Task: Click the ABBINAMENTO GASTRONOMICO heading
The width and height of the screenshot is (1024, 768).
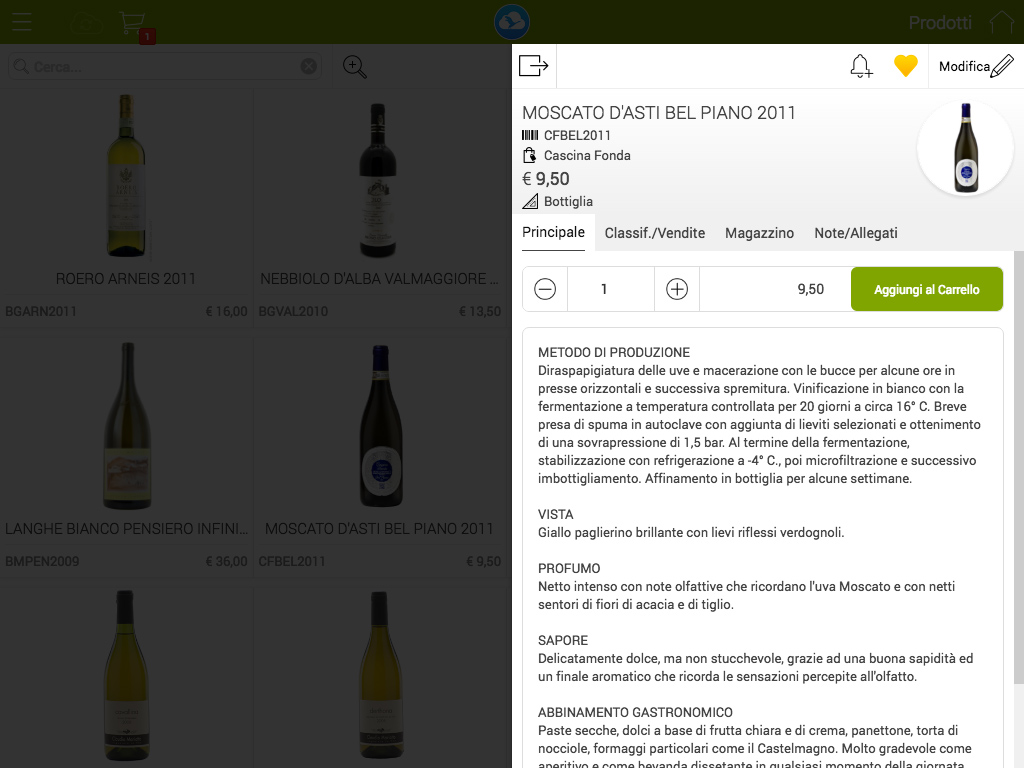Action: (635, 712)
